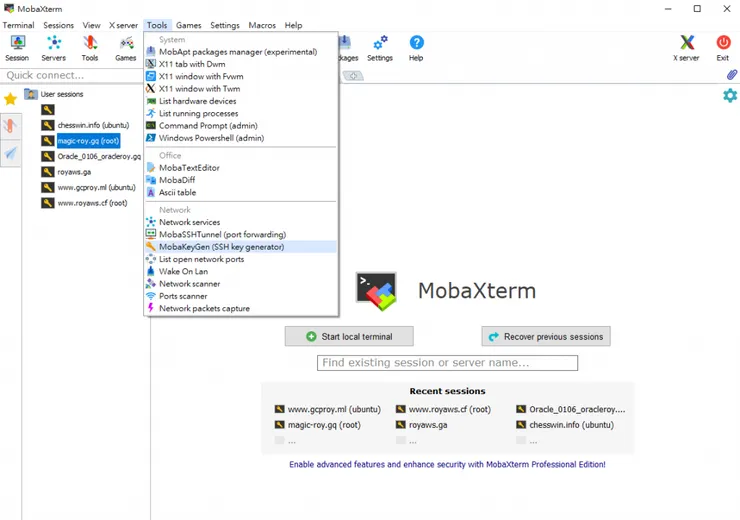
Task: Select www.gcproy.ml (ubuntu) in session tree
Action: pyautogui.click(x=88, y=187)
